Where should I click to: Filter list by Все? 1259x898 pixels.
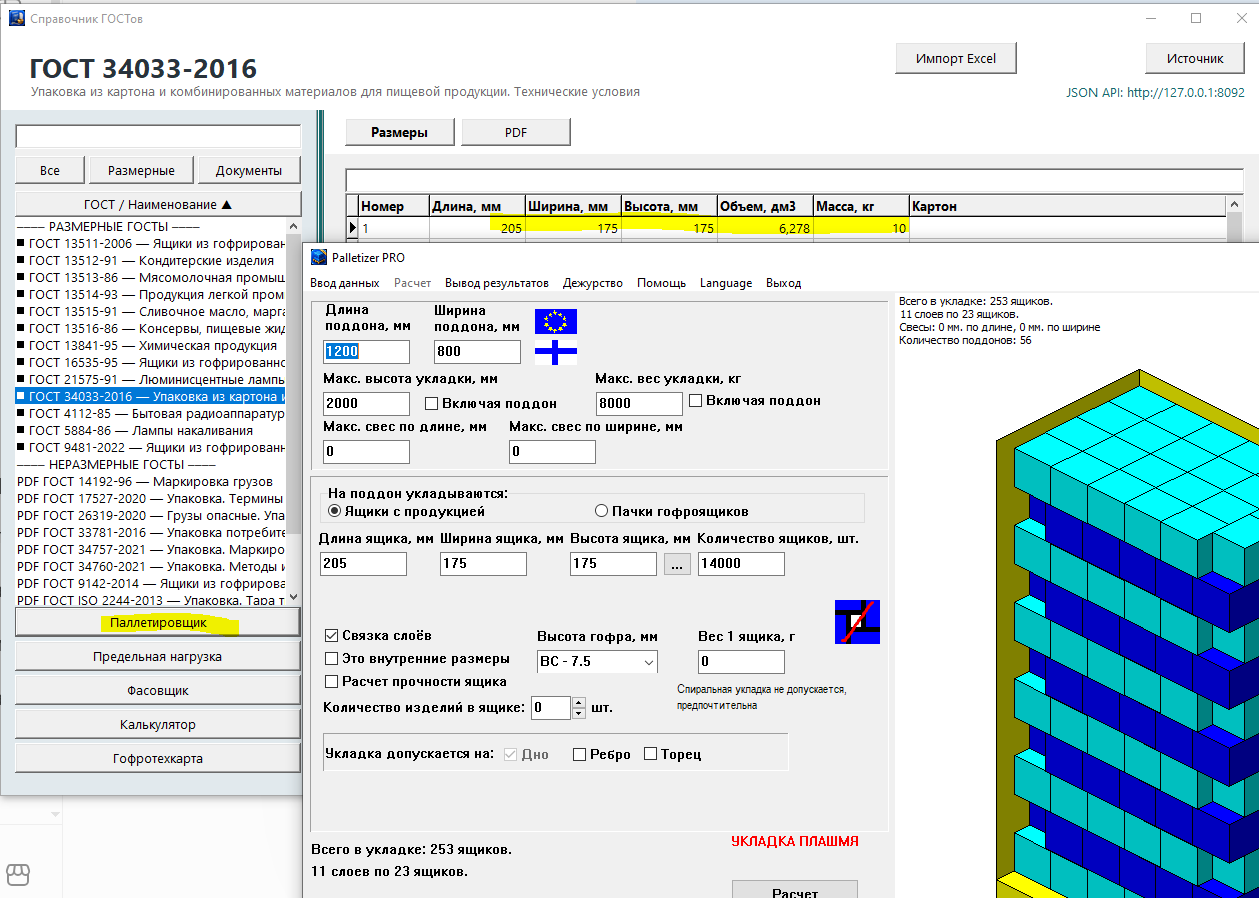(50, 170)
